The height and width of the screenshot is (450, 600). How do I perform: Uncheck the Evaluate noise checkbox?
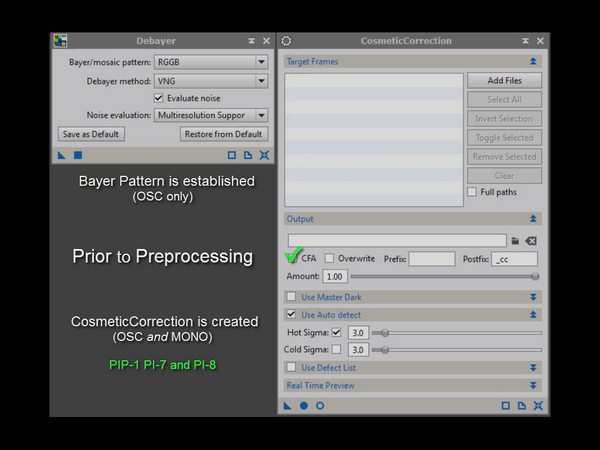pyautogui.click(x=158, y=98)
